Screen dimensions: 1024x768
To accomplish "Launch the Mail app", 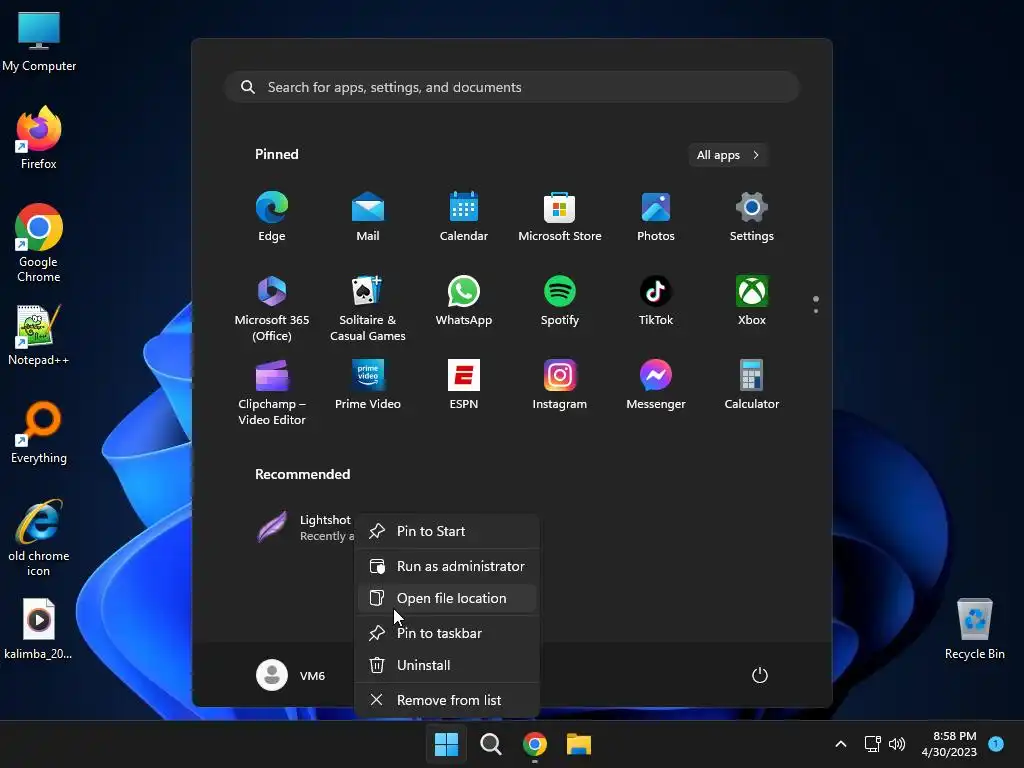I will (368, 216).
